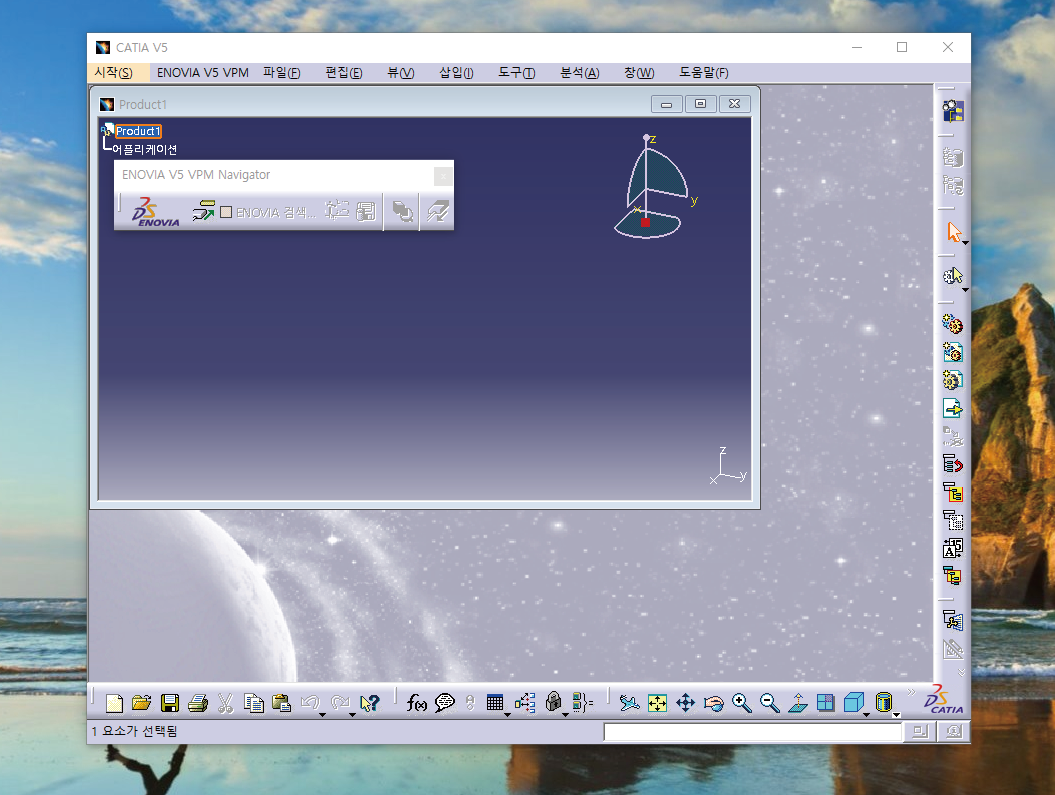Click Fit All In view icon

pyautogui.click(x=657, y=704)
